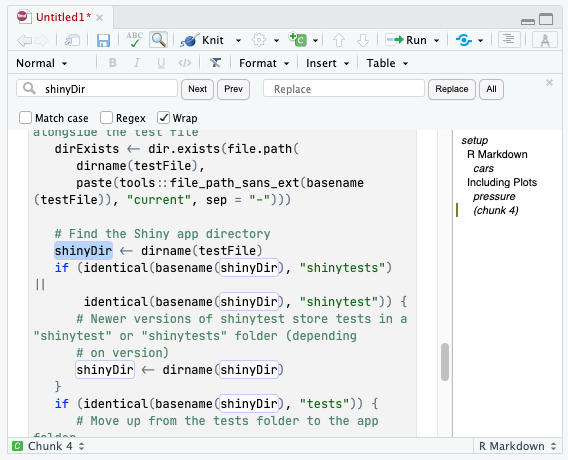Apply bold formatting
Screen dimensions: 568x460
[113, 63]
